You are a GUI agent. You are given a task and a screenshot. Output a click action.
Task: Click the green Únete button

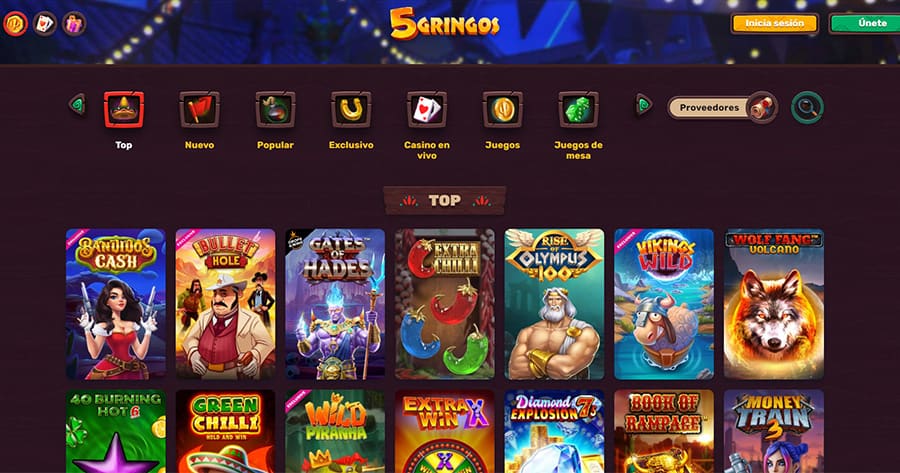(865, 24)
